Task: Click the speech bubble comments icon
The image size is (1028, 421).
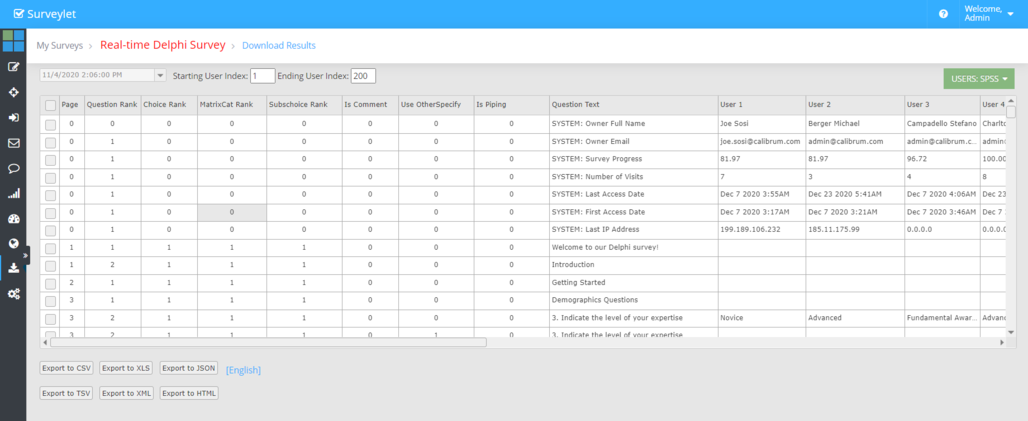Action: tap(13, 168)
